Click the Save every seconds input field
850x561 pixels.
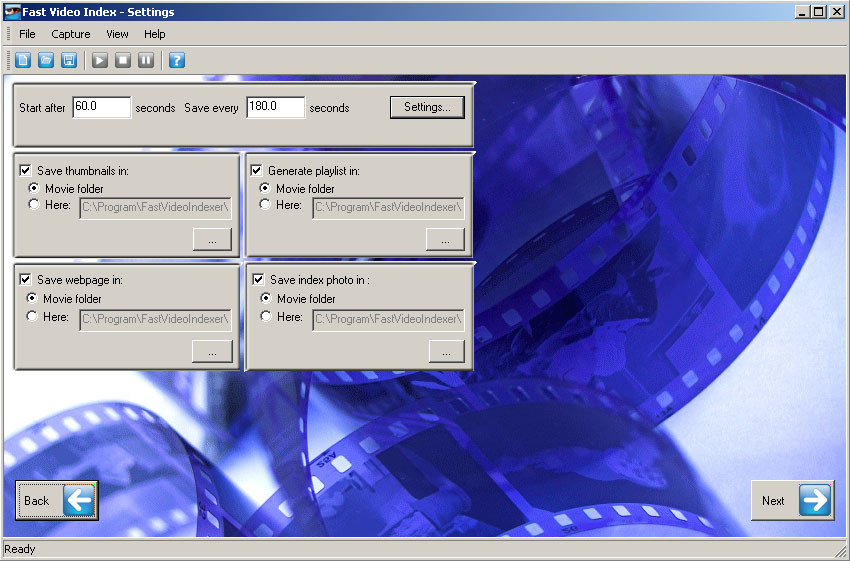[x=275, y=107]
